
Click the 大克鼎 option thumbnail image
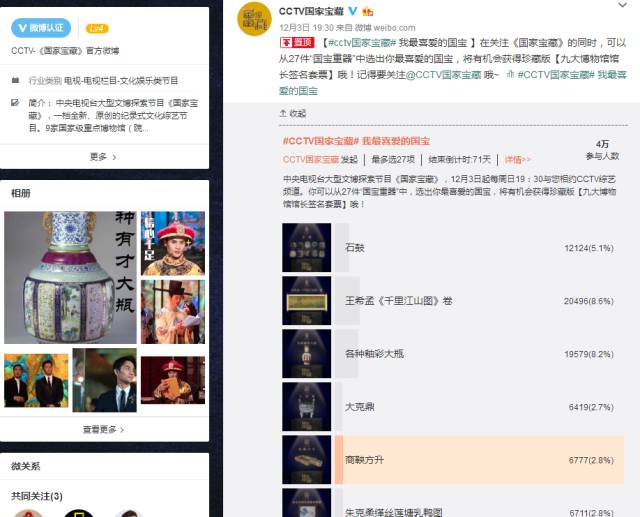[x=307, y=407]
